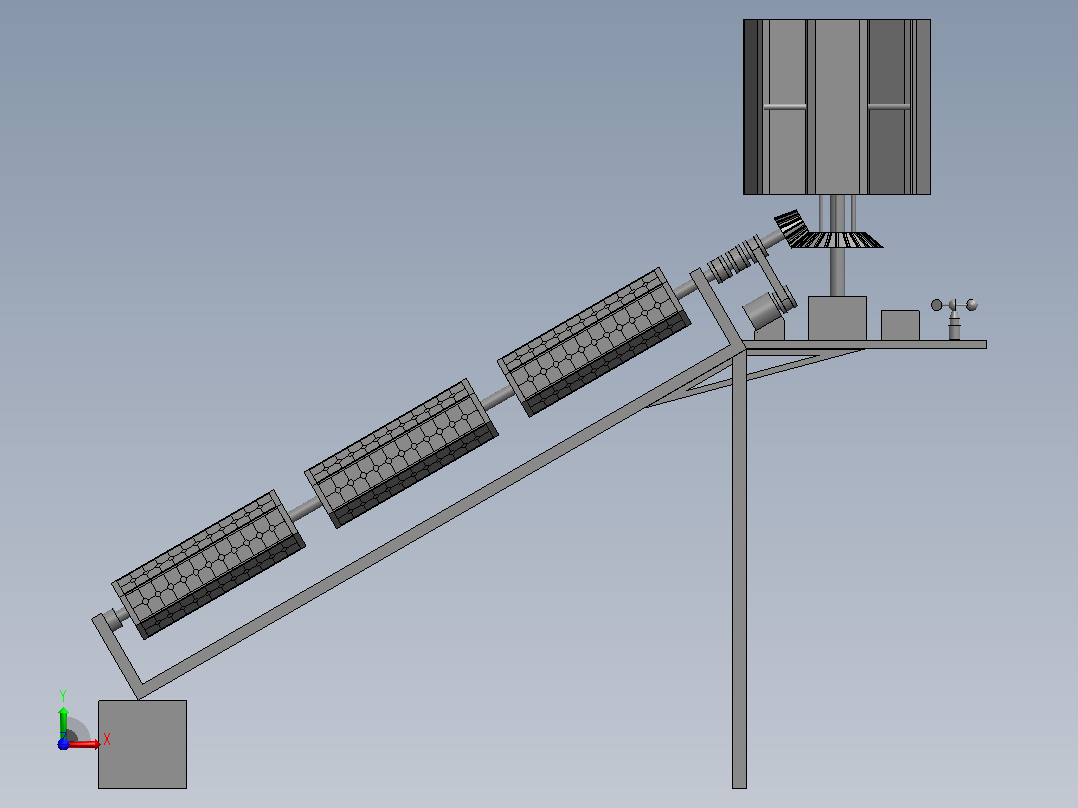Select the tilted bevel gear on the inclined shaft
The height and width of the screenshot is (808, 1078).
pos(791,227)
